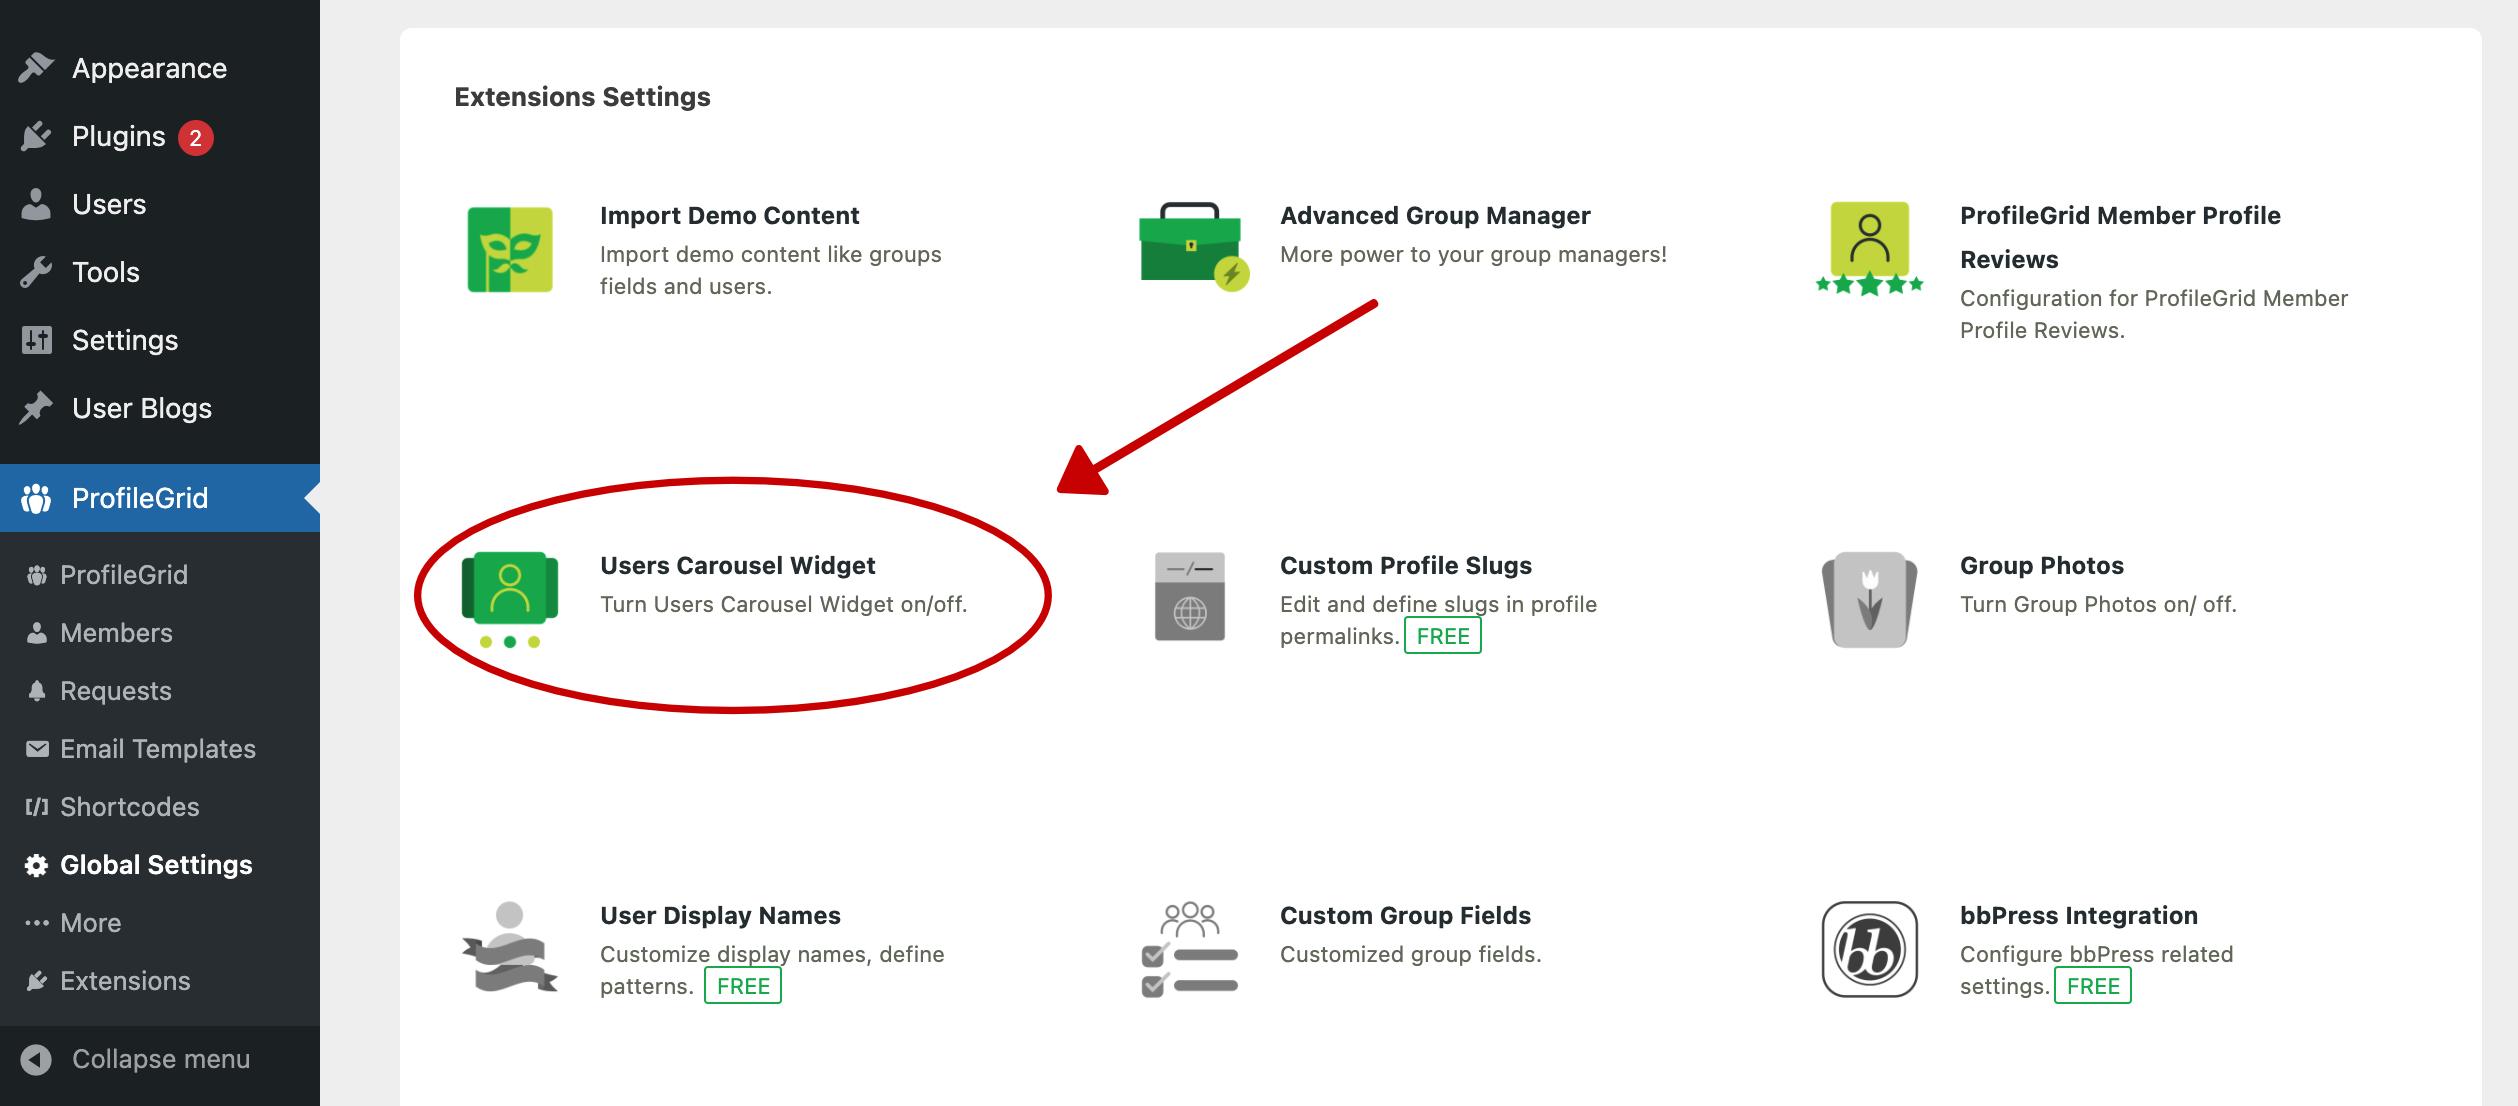Click the Advanced Group Manager briefcase icon
The height and width of the screenshot is (1106, 2518).
1190,246
